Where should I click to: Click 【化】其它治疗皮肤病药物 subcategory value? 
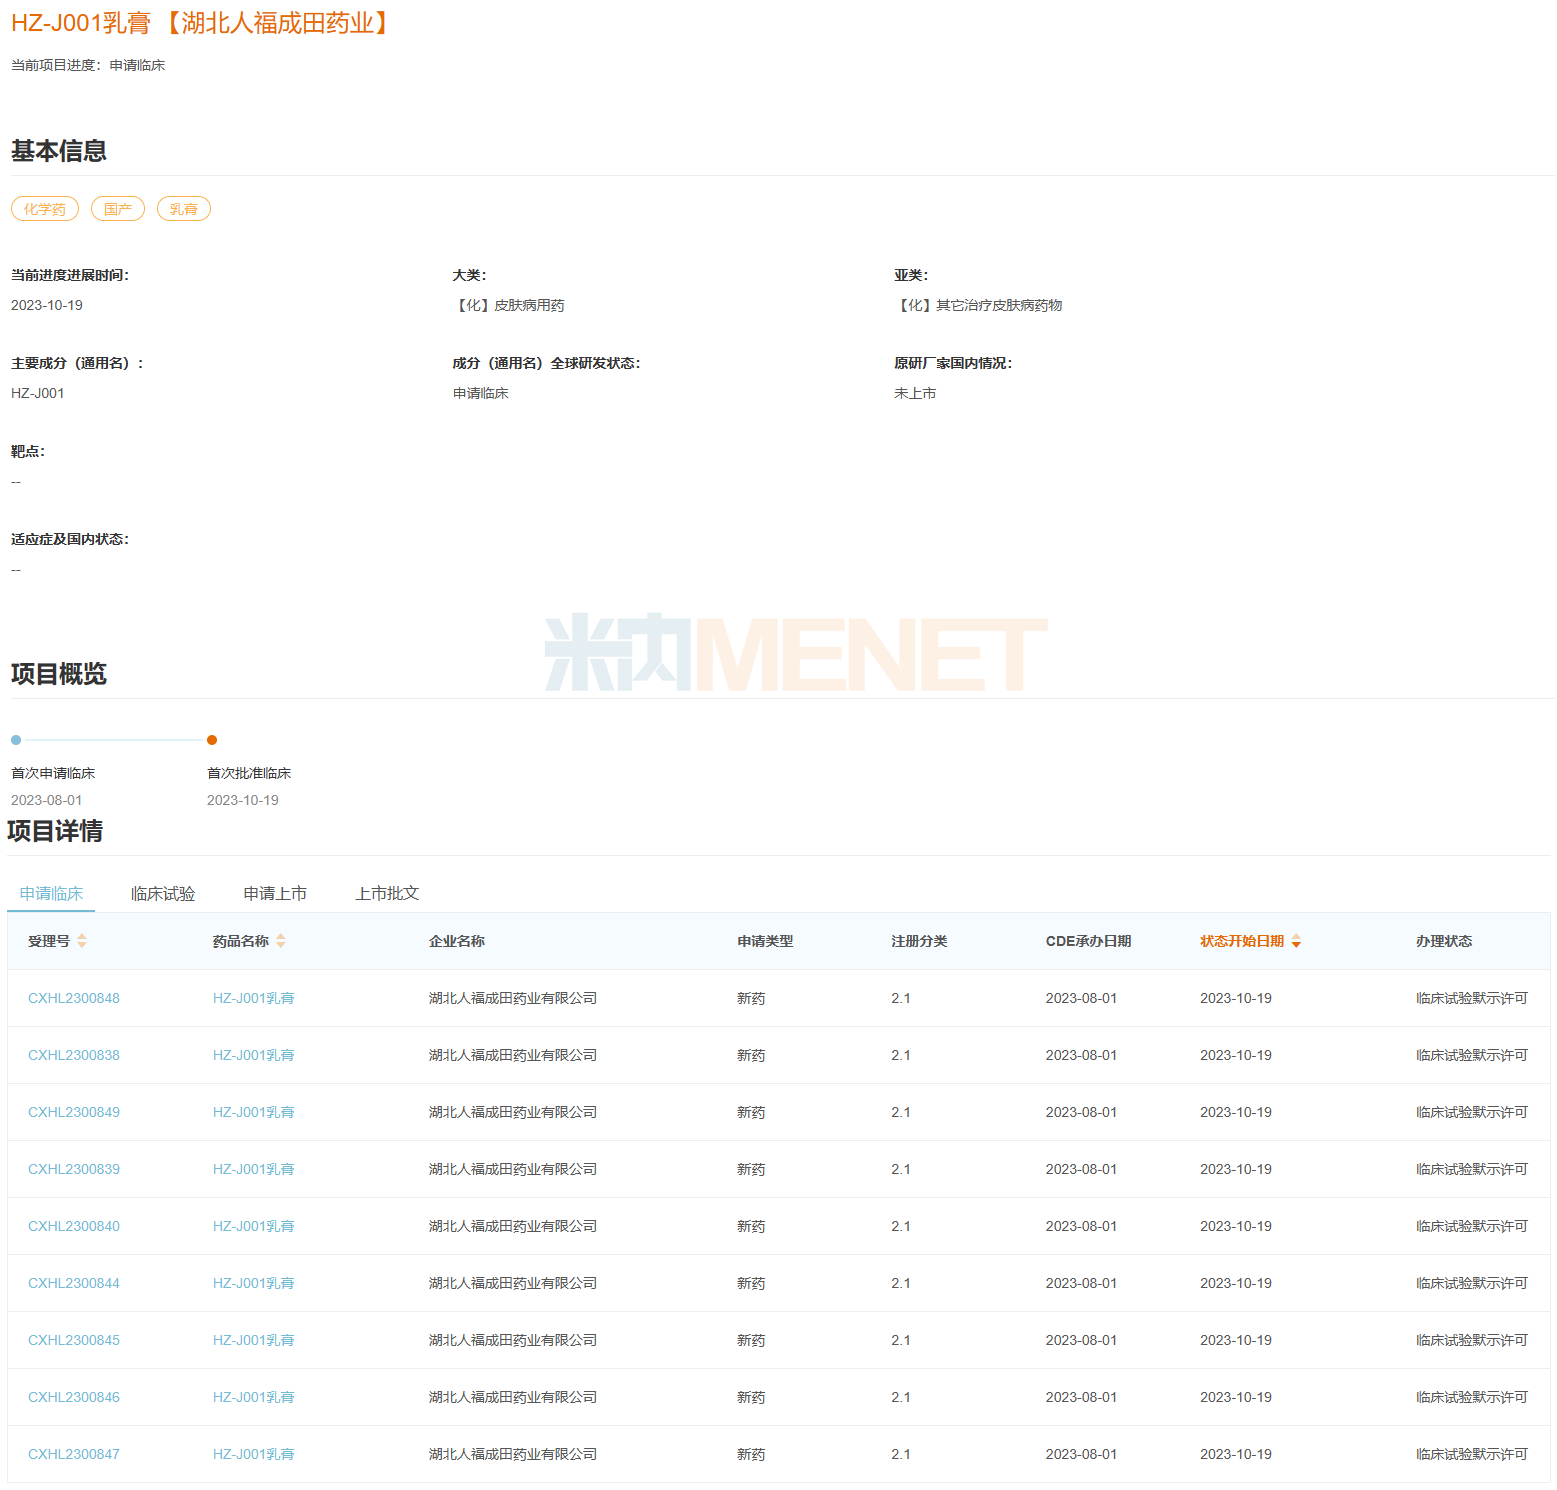(979, 305)
